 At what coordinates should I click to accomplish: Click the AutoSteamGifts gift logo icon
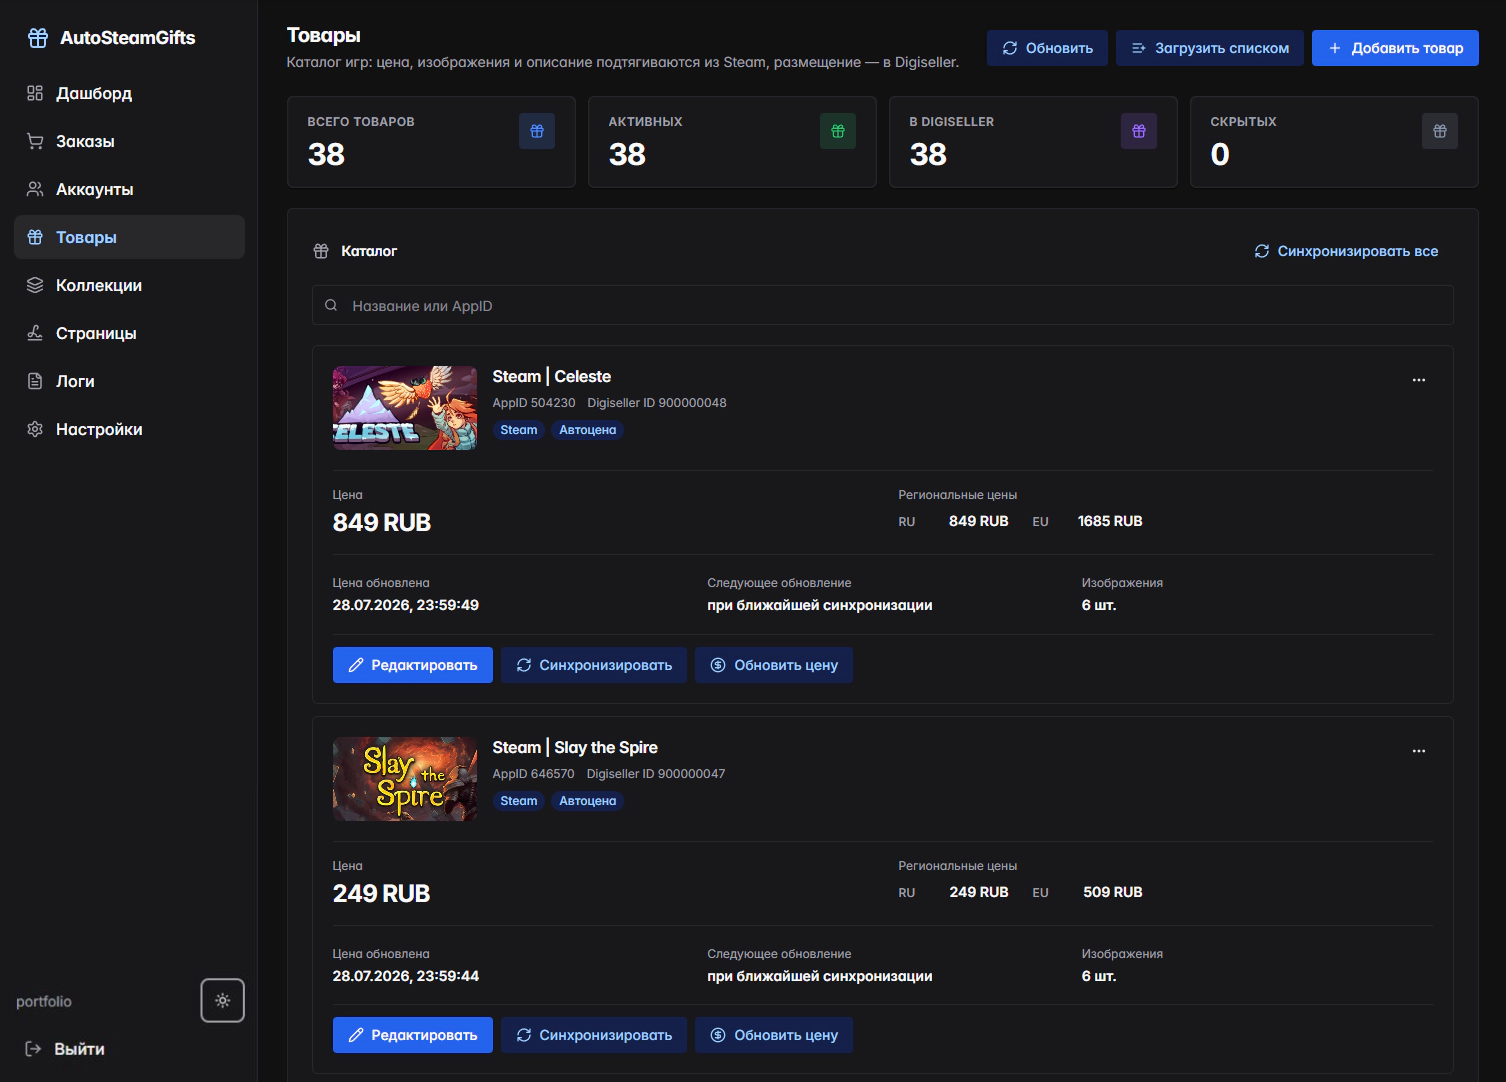(x=38, y=38)
